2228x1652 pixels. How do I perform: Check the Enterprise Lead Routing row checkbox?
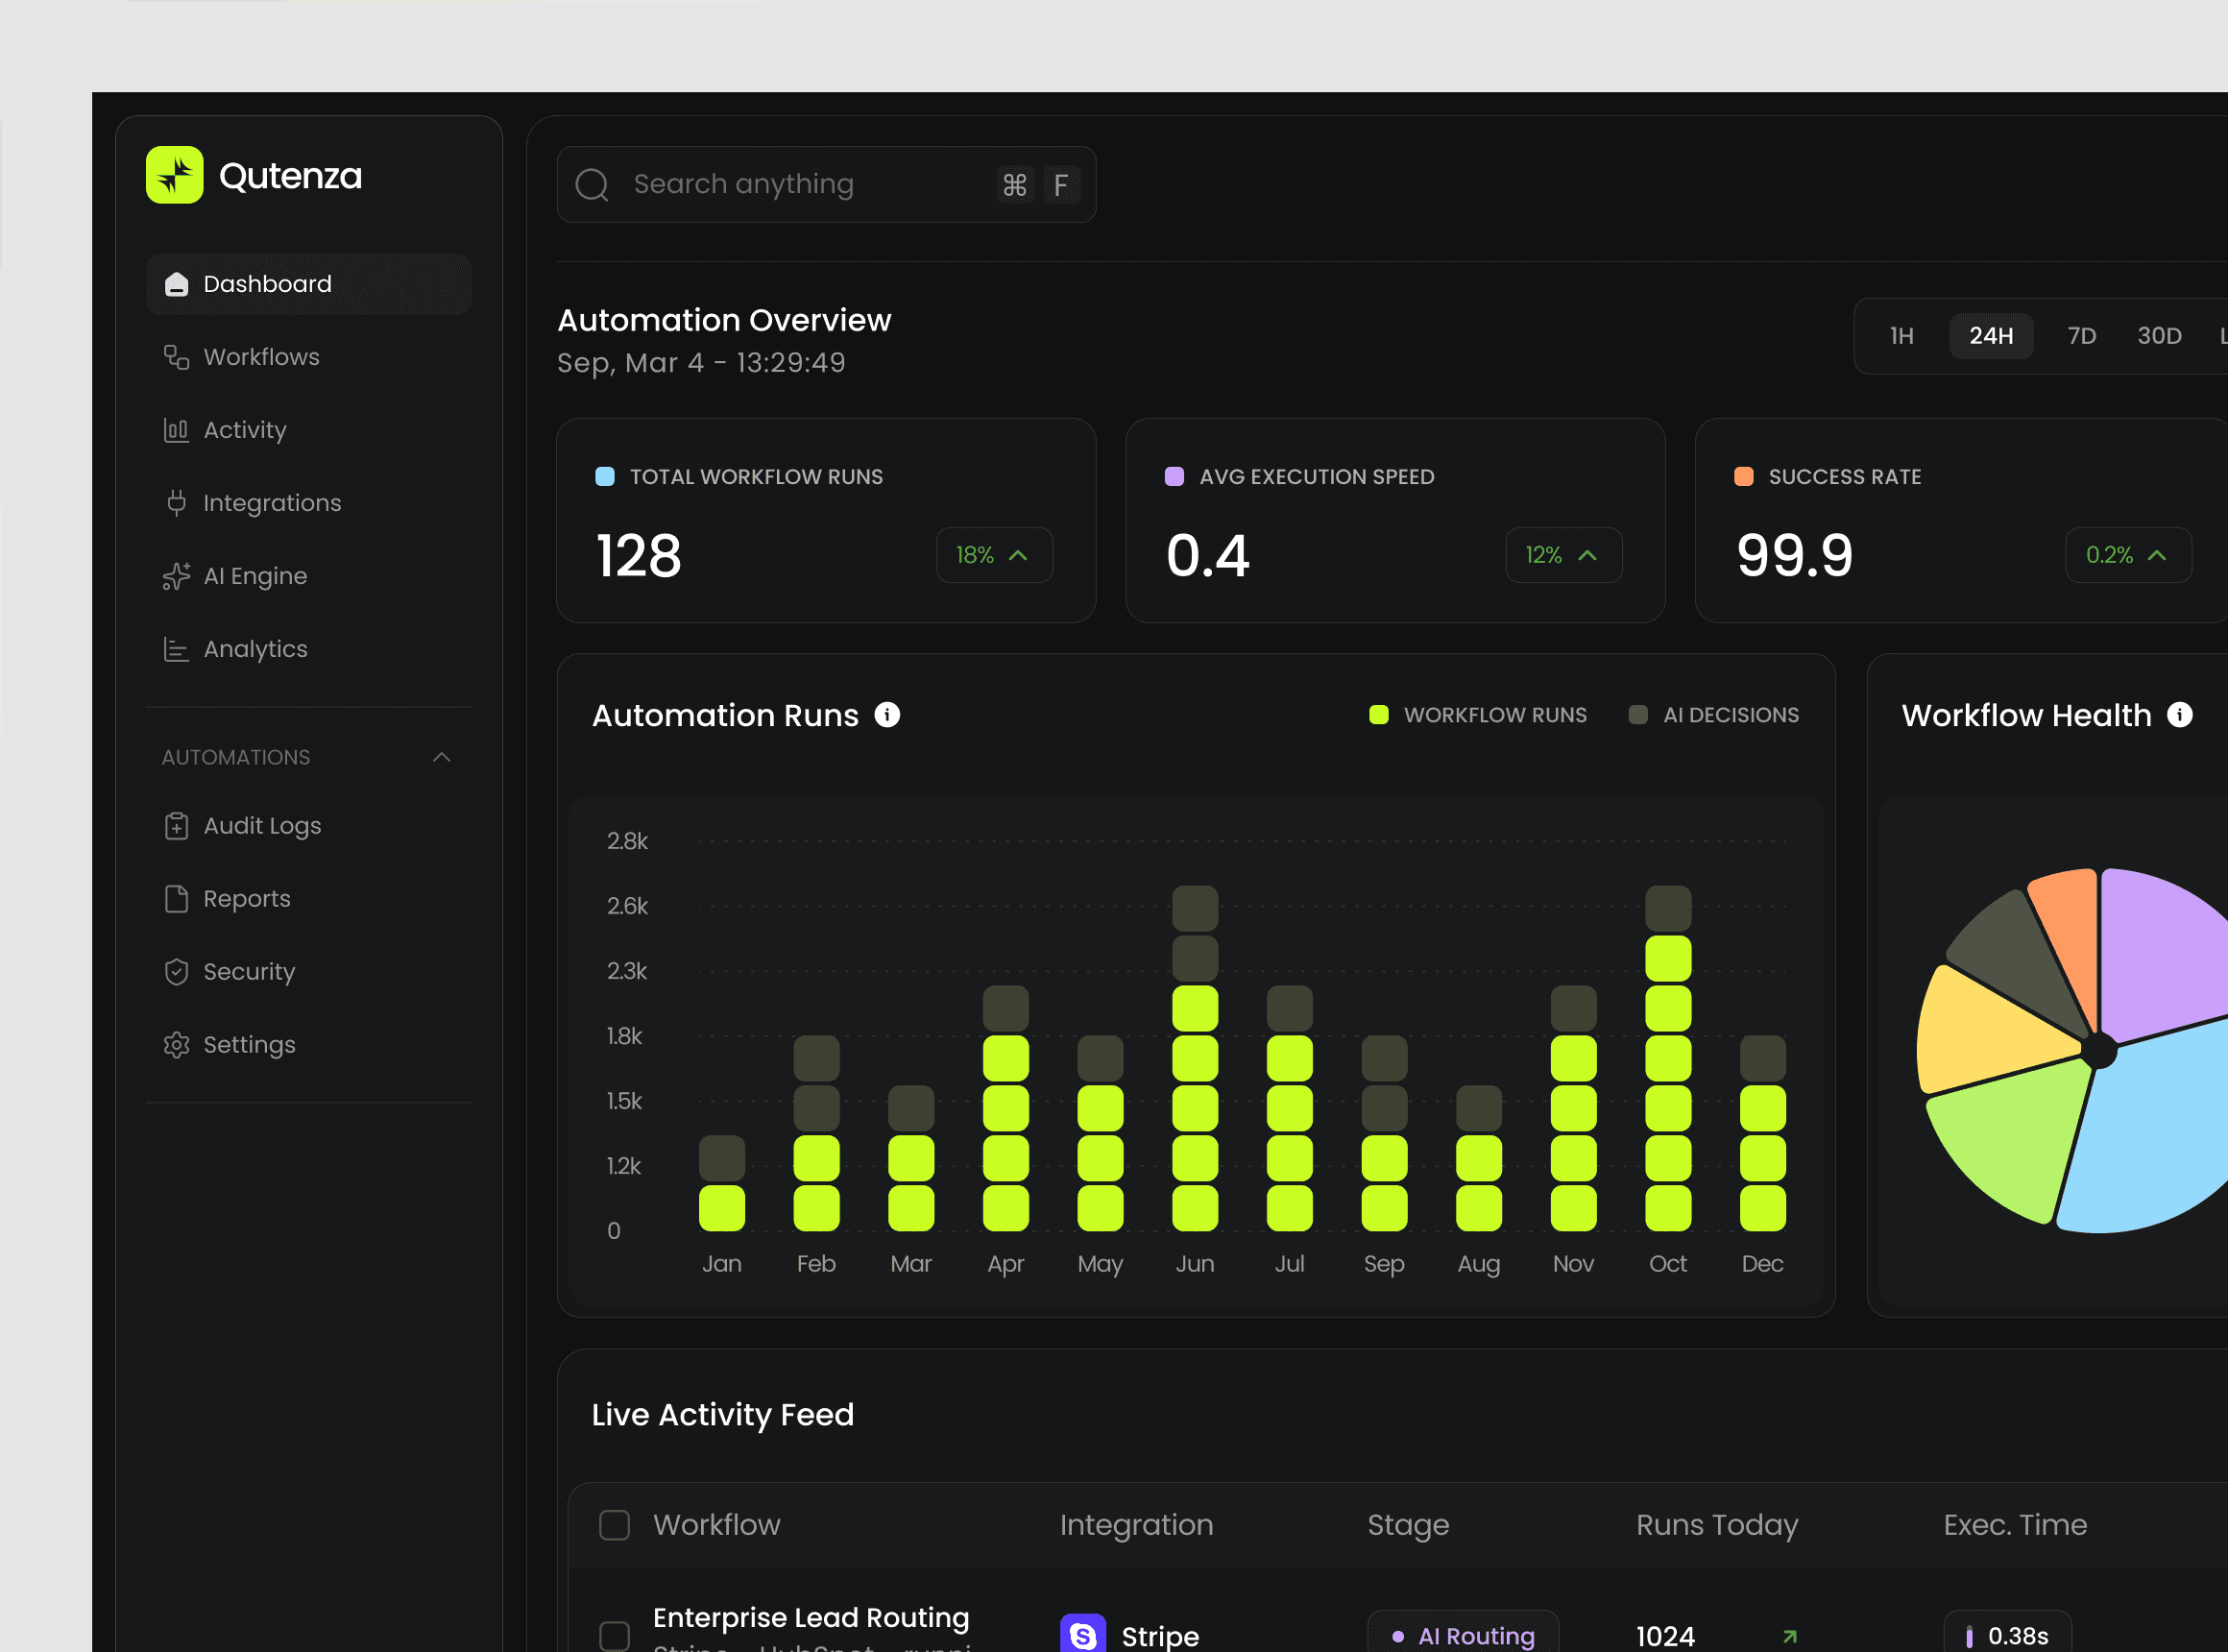pyautogui.click(x=614, y=1636)
